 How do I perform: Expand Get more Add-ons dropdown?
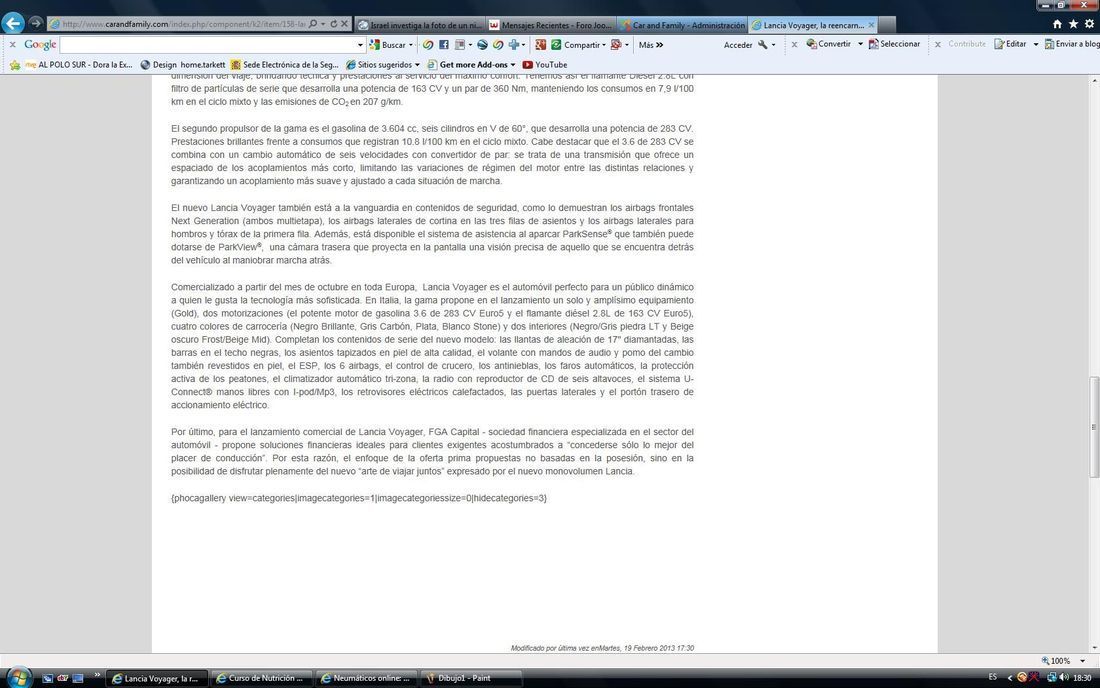coord(513,65)
